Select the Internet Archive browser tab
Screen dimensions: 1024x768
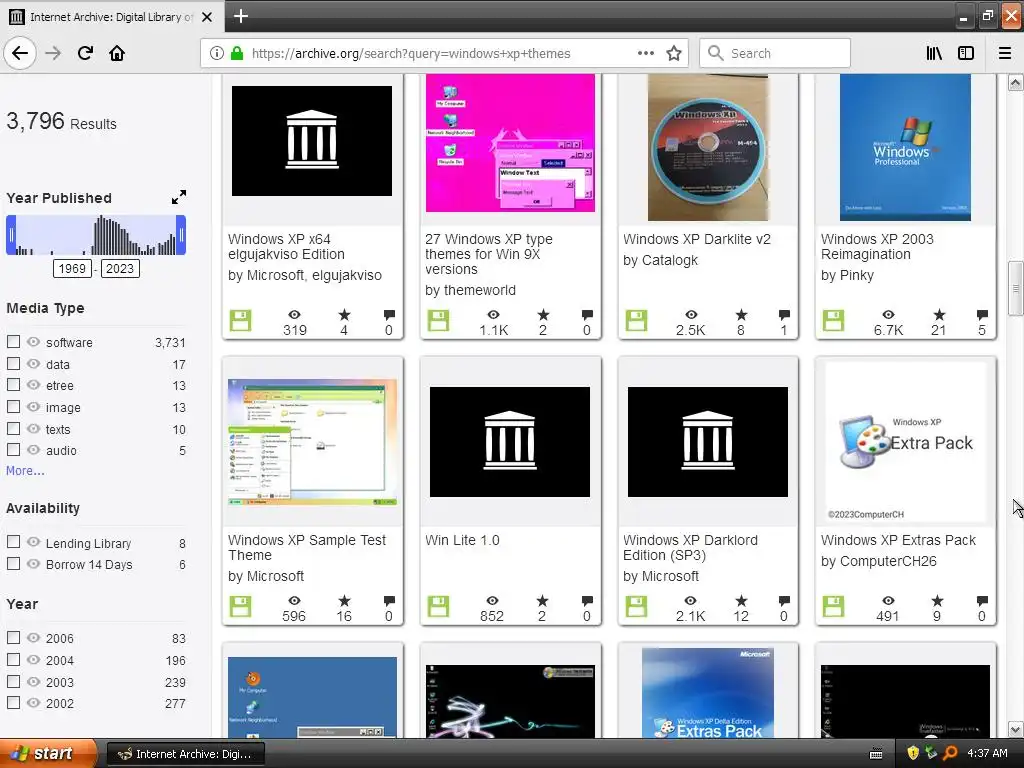point(112,17)
